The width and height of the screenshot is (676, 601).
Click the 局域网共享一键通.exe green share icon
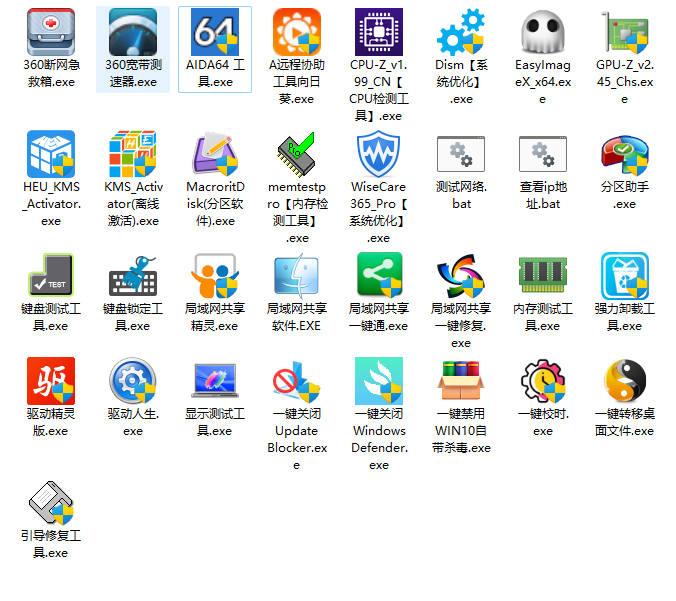379,276
